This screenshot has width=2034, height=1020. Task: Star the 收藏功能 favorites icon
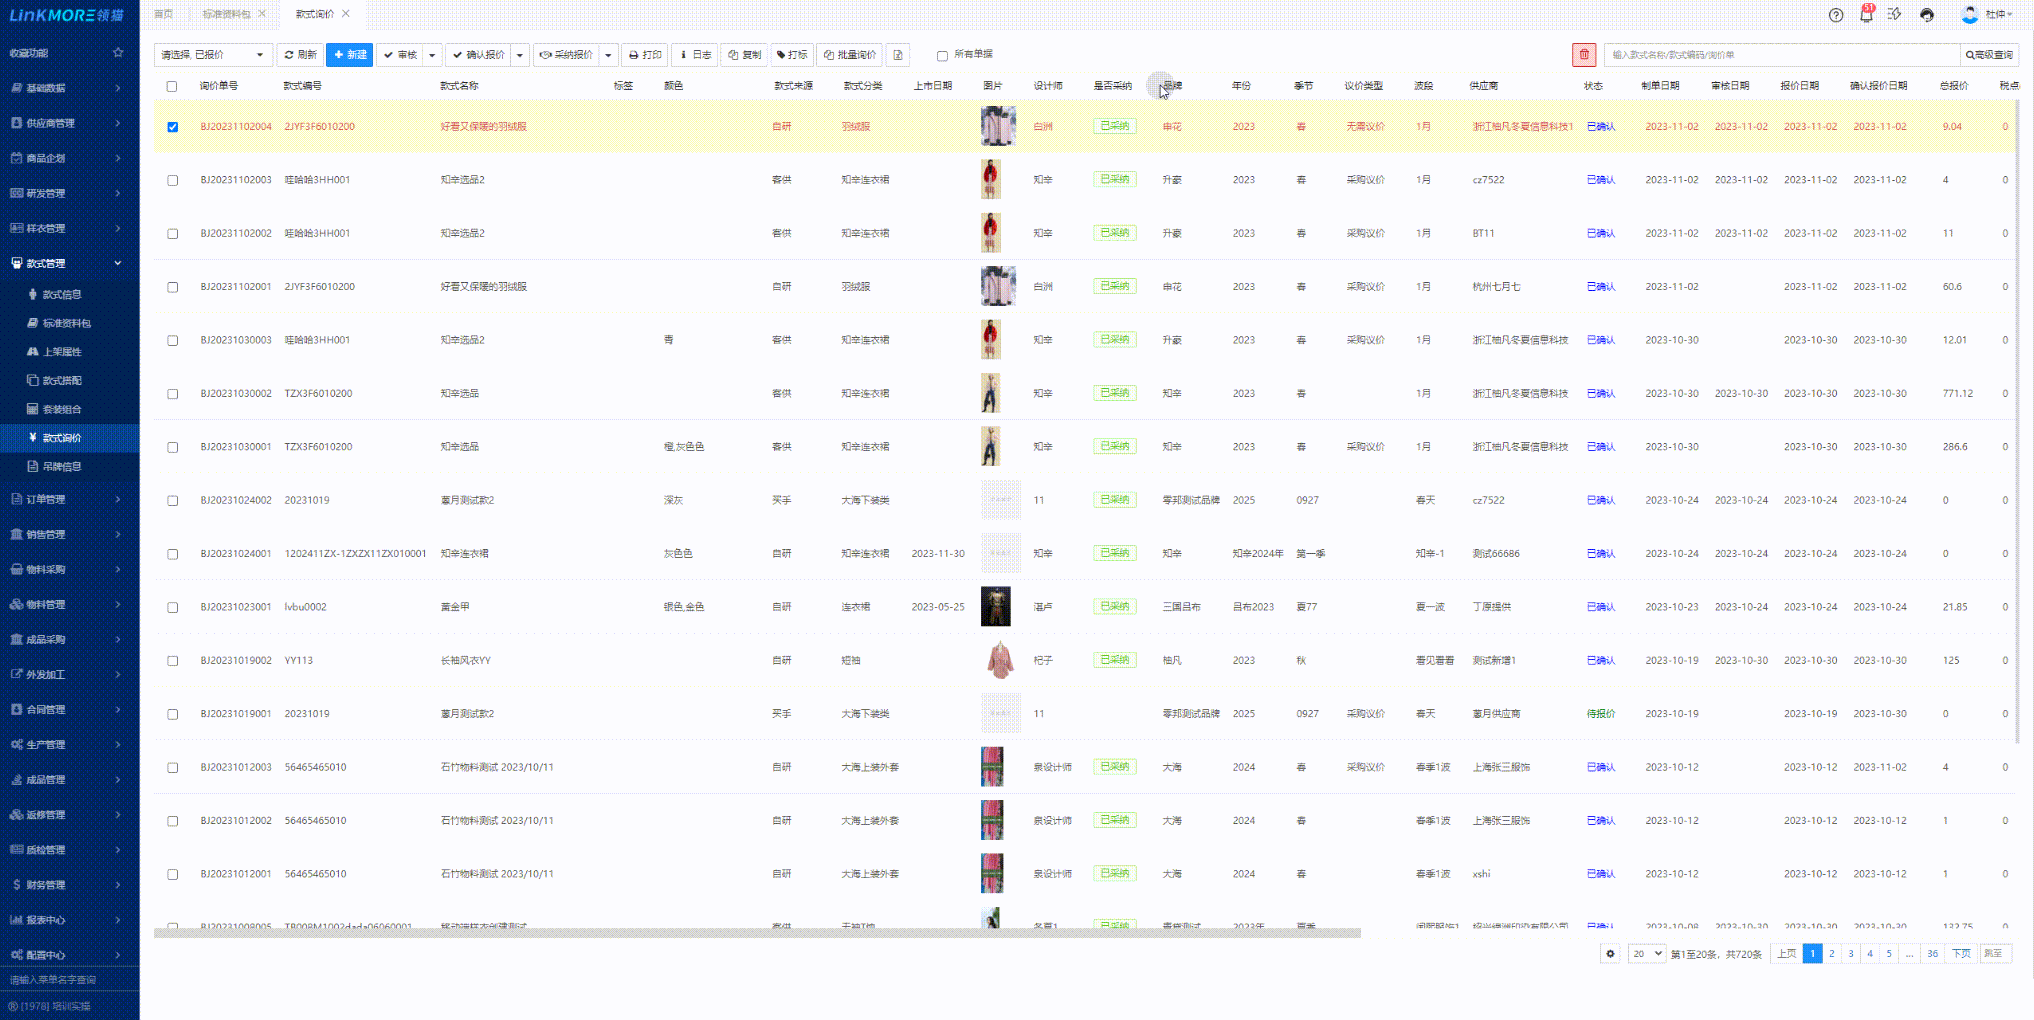point(118,53)
